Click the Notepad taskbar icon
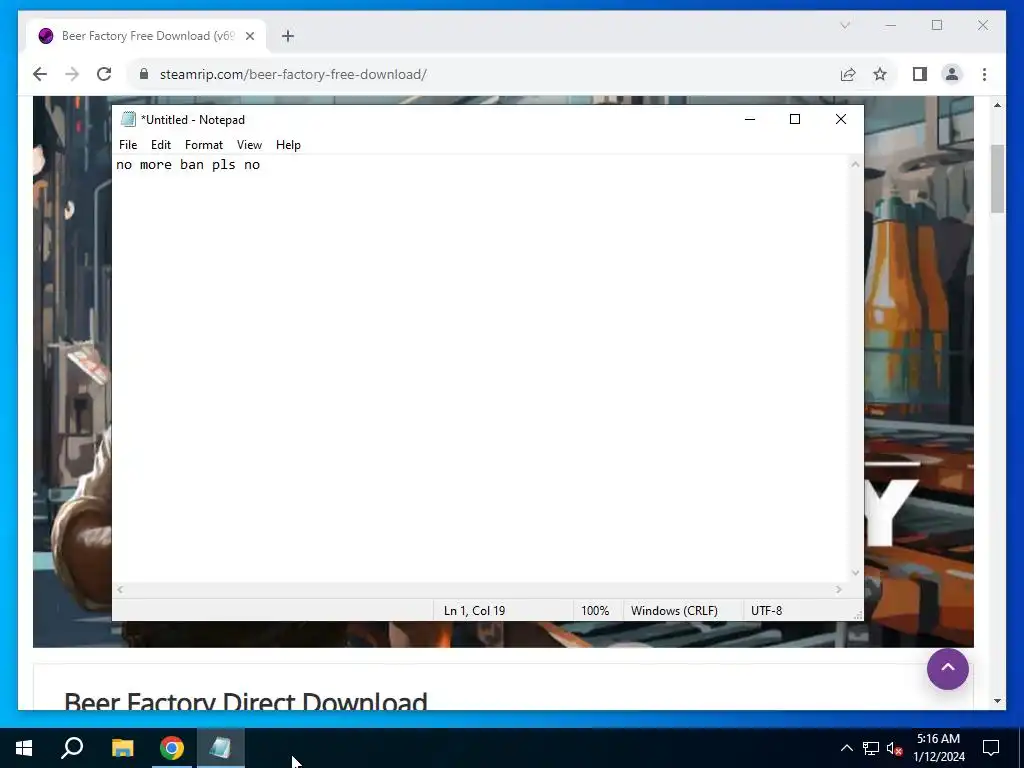The height and width of the screenshot is (768, 1024). click(x=221, y=748)
